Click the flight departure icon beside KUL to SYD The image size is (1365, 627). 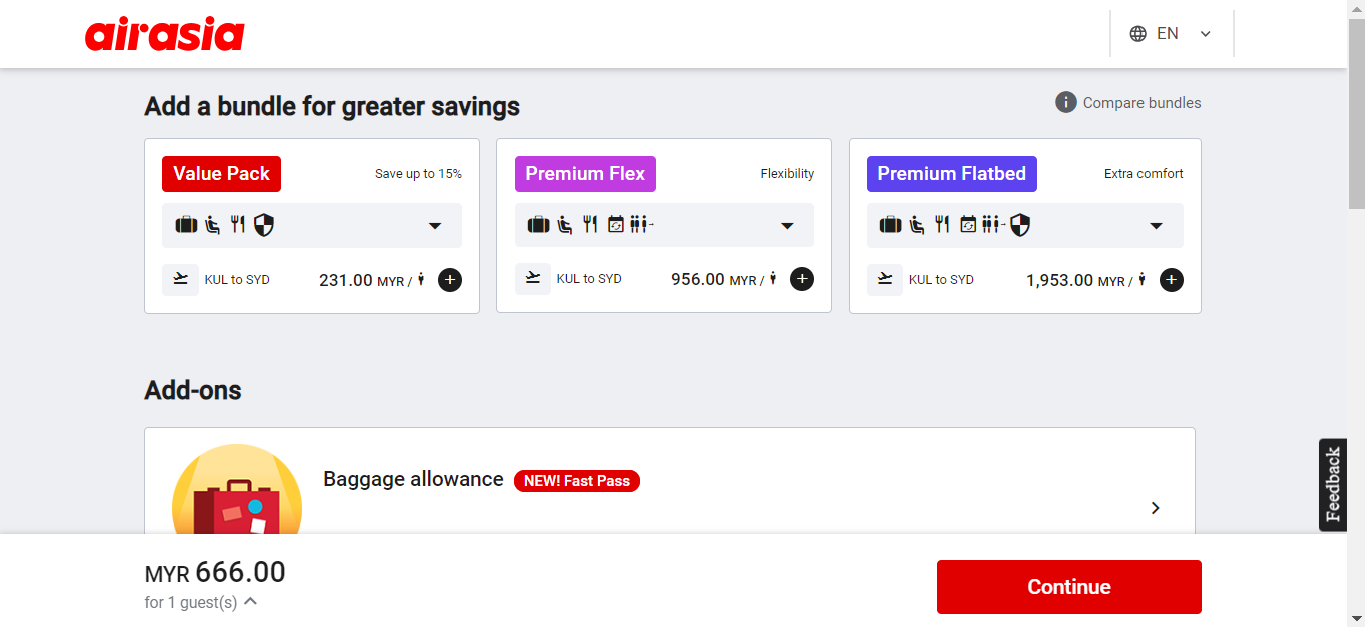[x=181, y=280]
